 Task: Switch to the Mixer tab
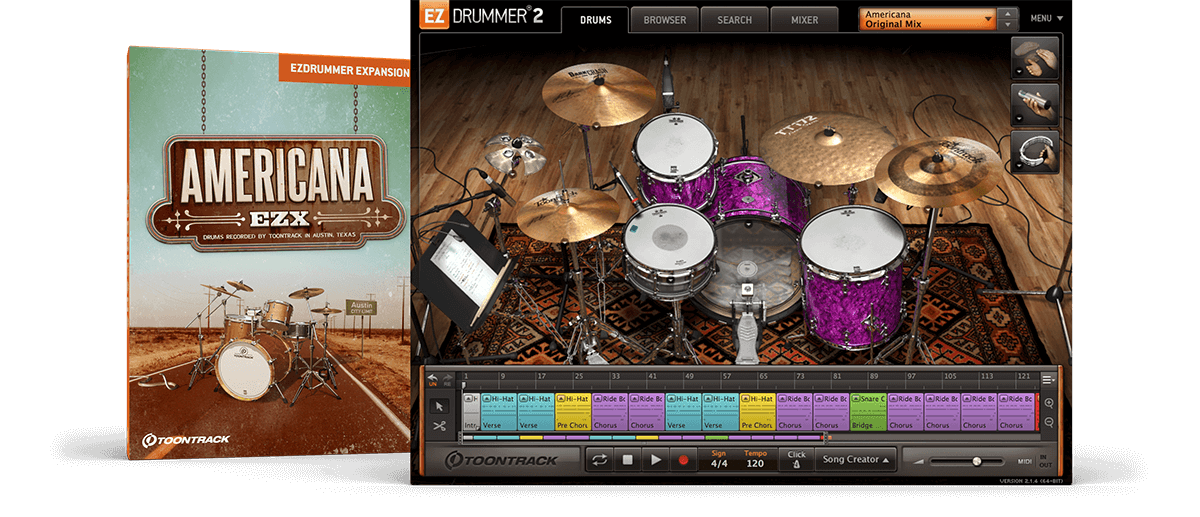pyautogui.click(x=804, y=20)
